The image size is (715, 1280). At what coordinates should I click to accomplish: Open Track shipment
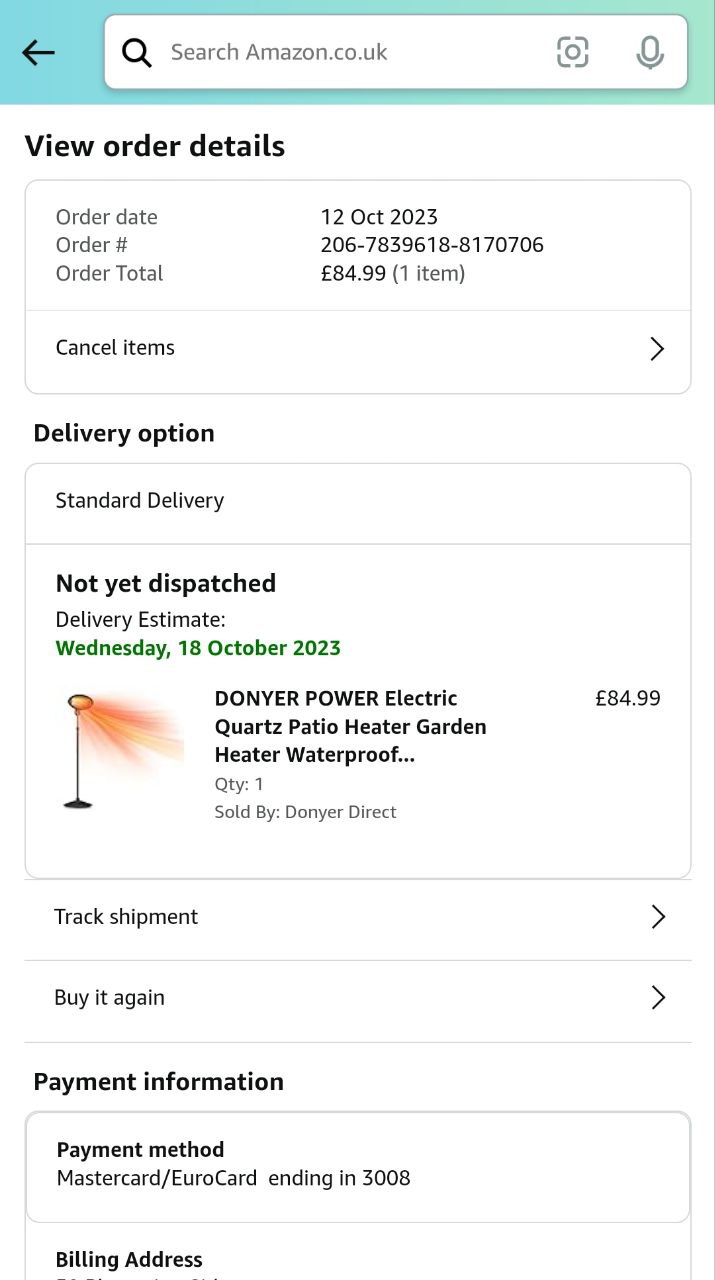[126, 917]
